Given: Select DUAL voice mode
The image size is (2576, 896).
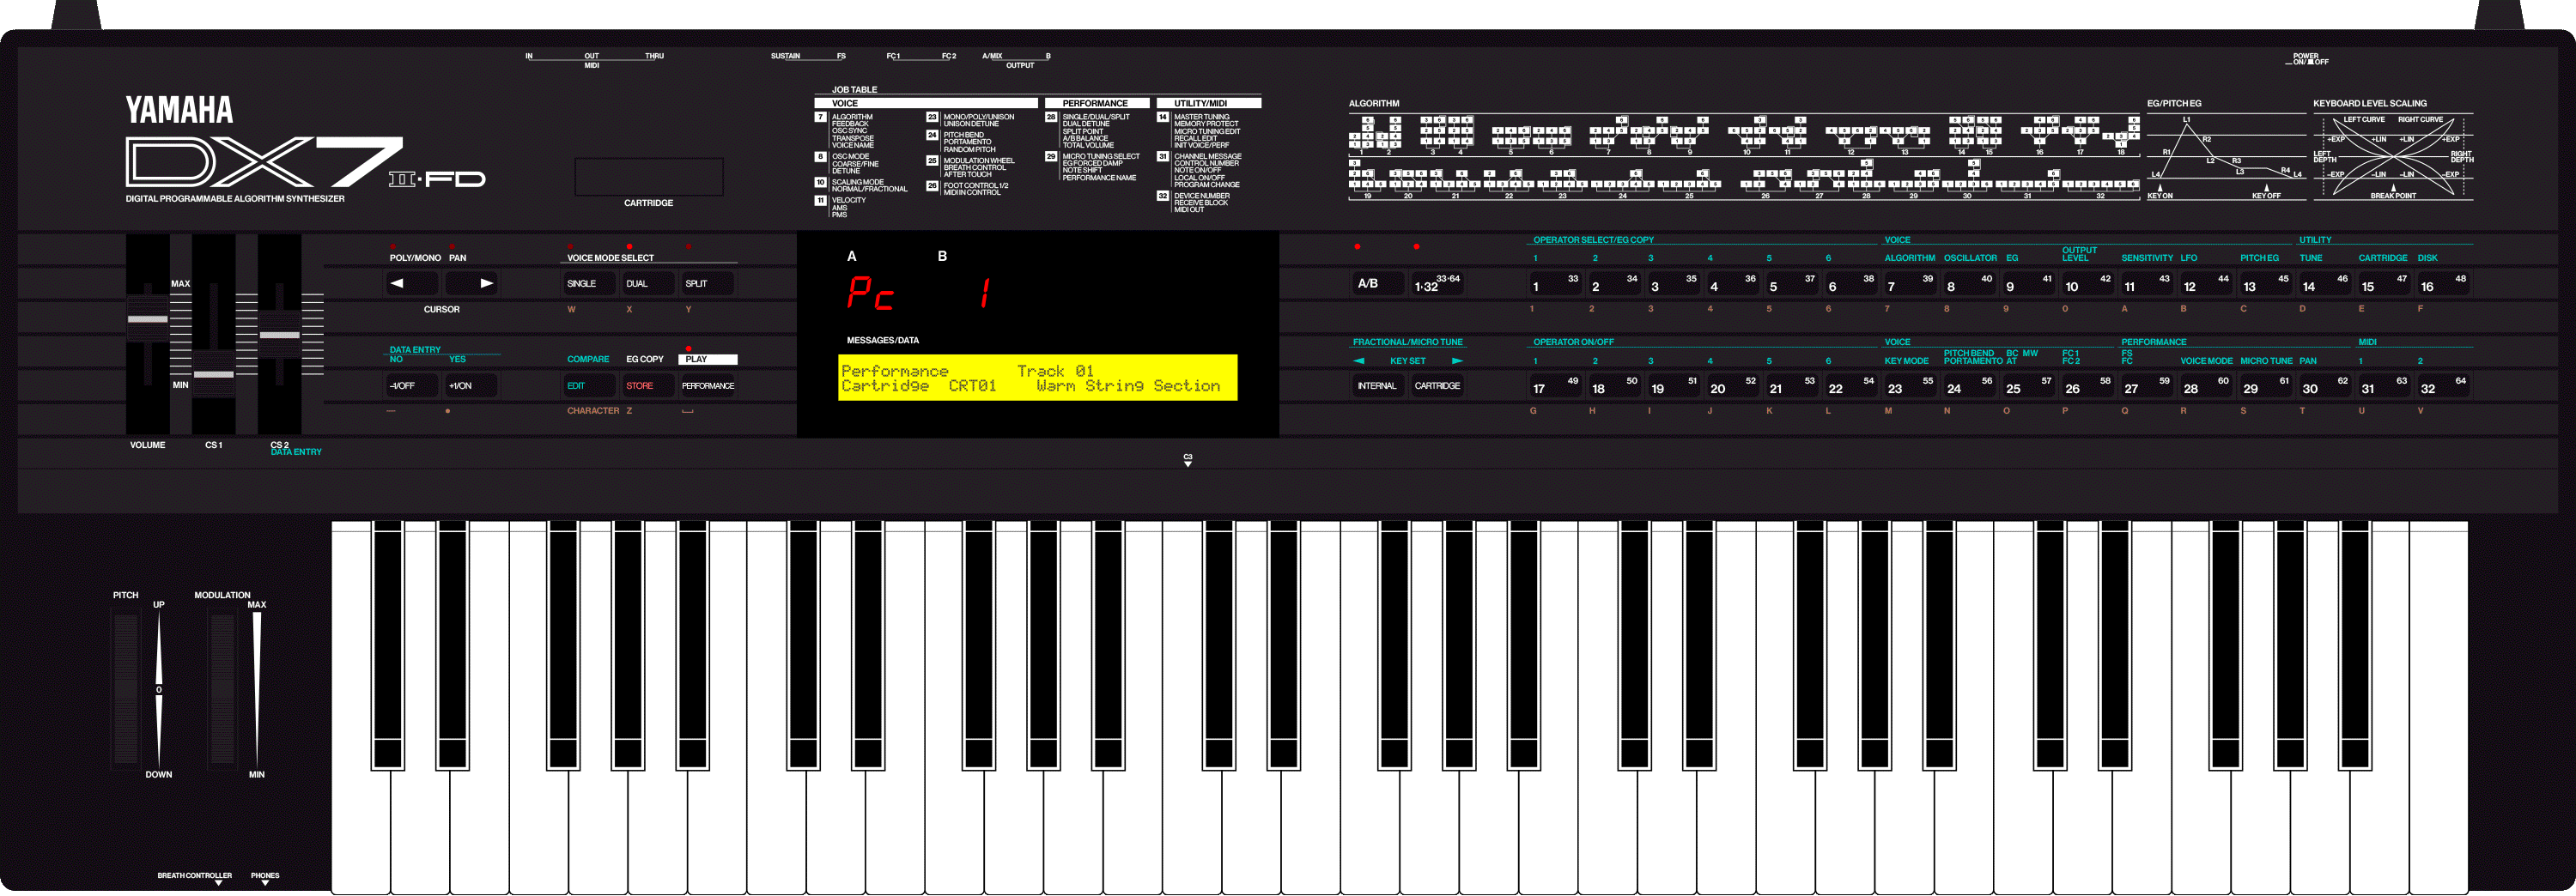Looking at the screenshot, I should pos(648,284).
